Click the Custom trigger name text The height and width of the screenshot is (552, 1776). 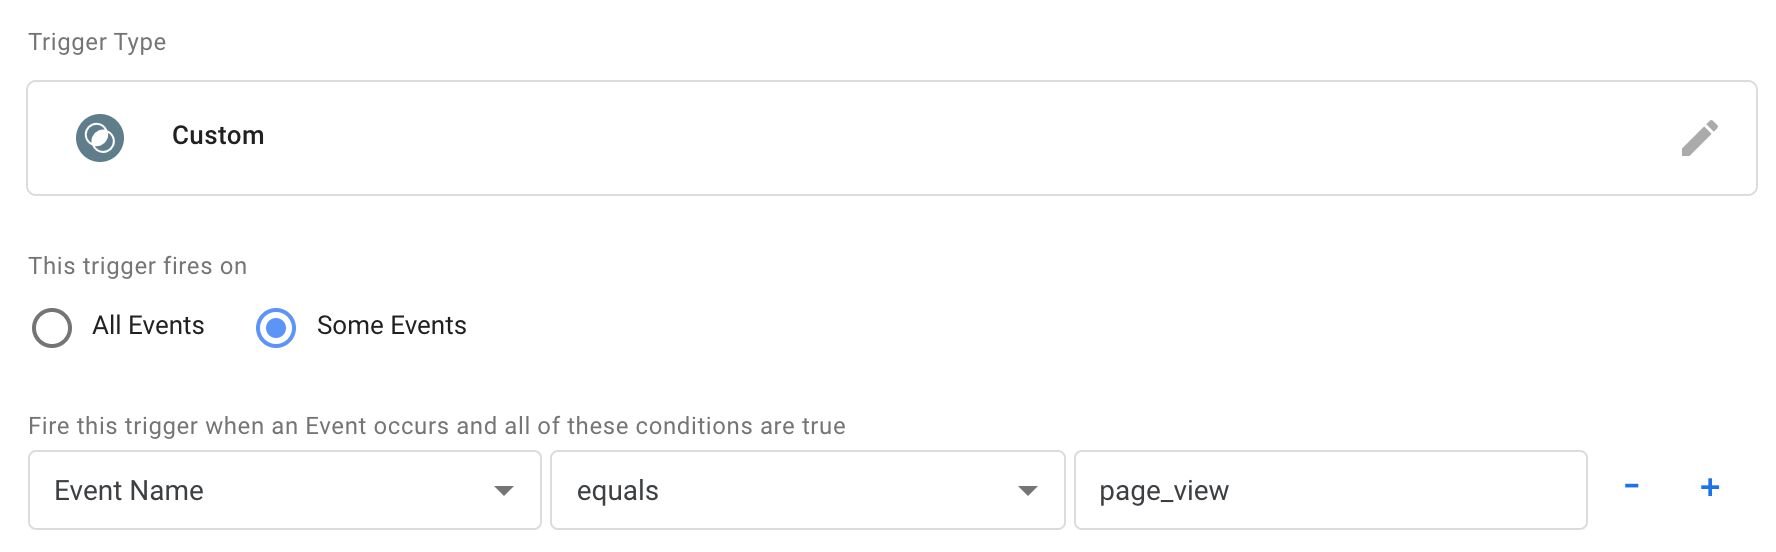[x=218, y=136]
